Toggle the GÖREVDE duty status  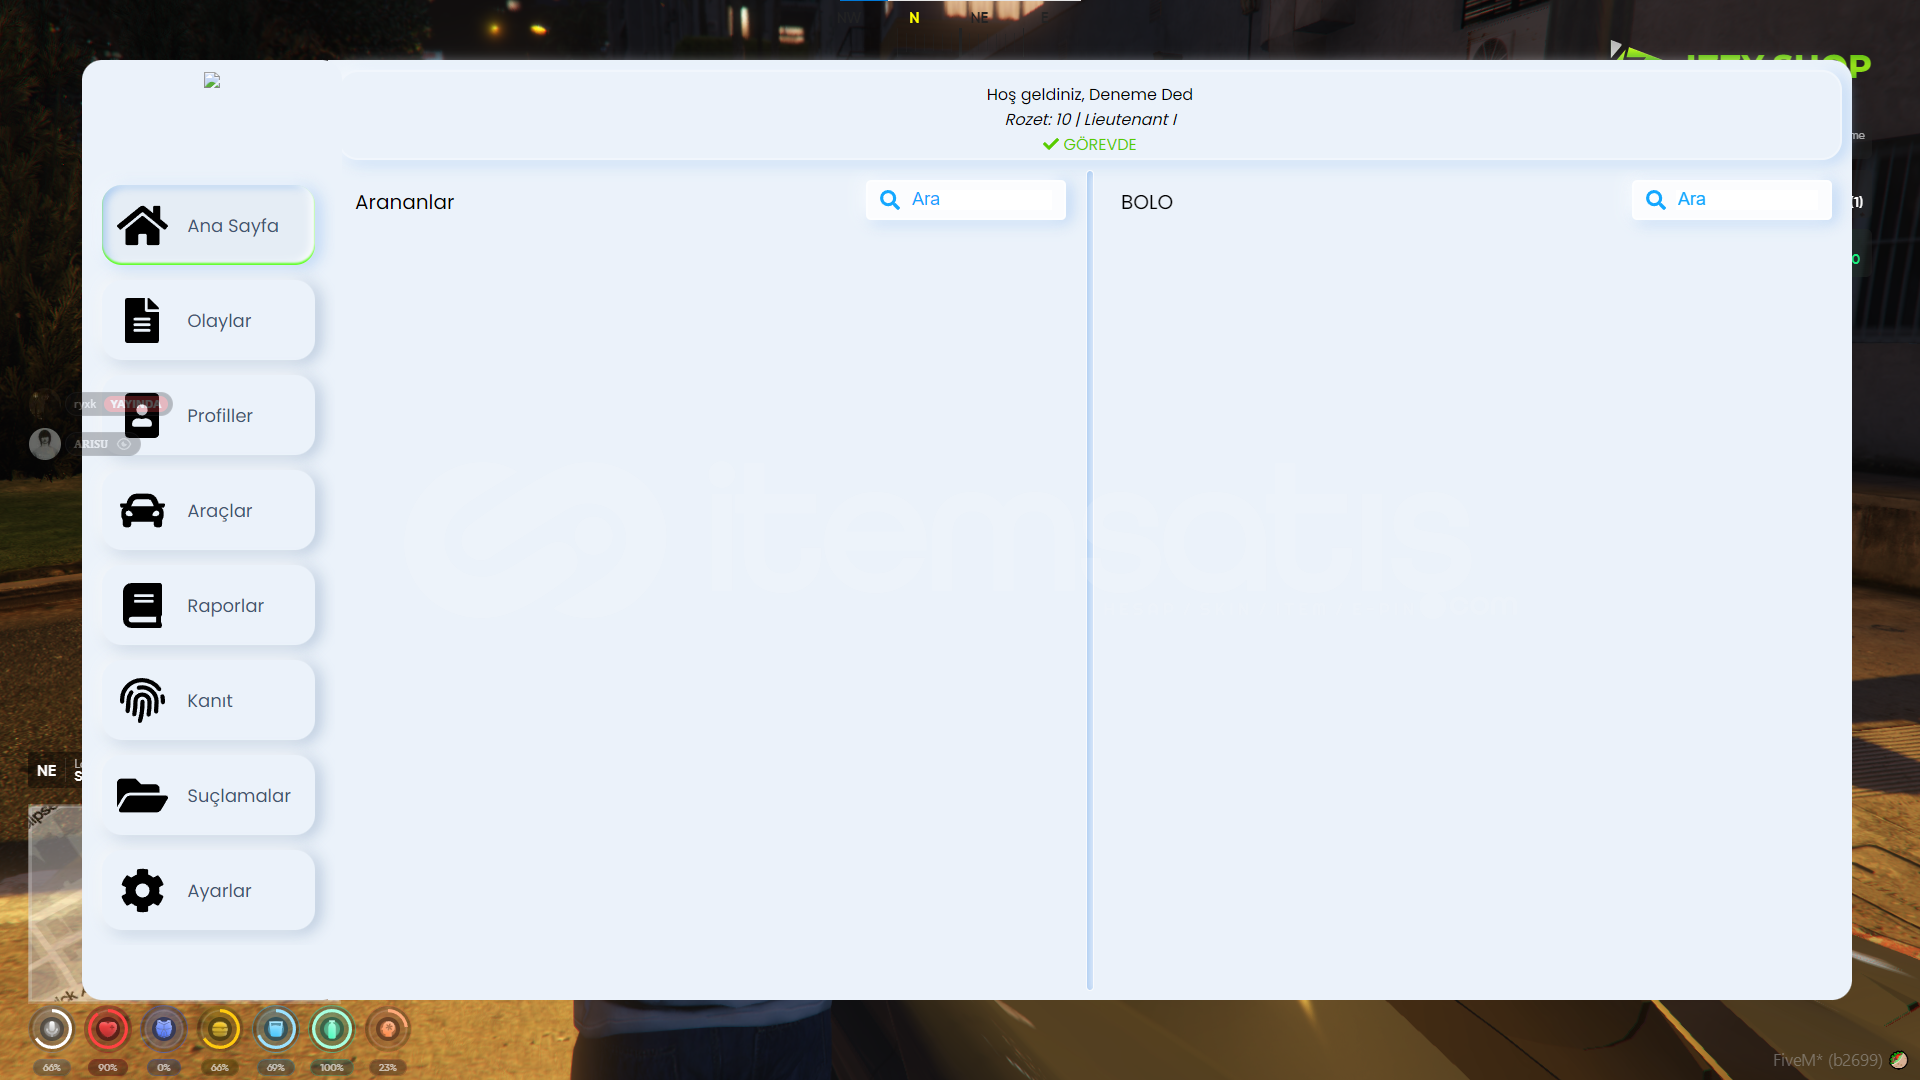(x=1089, y=144)
